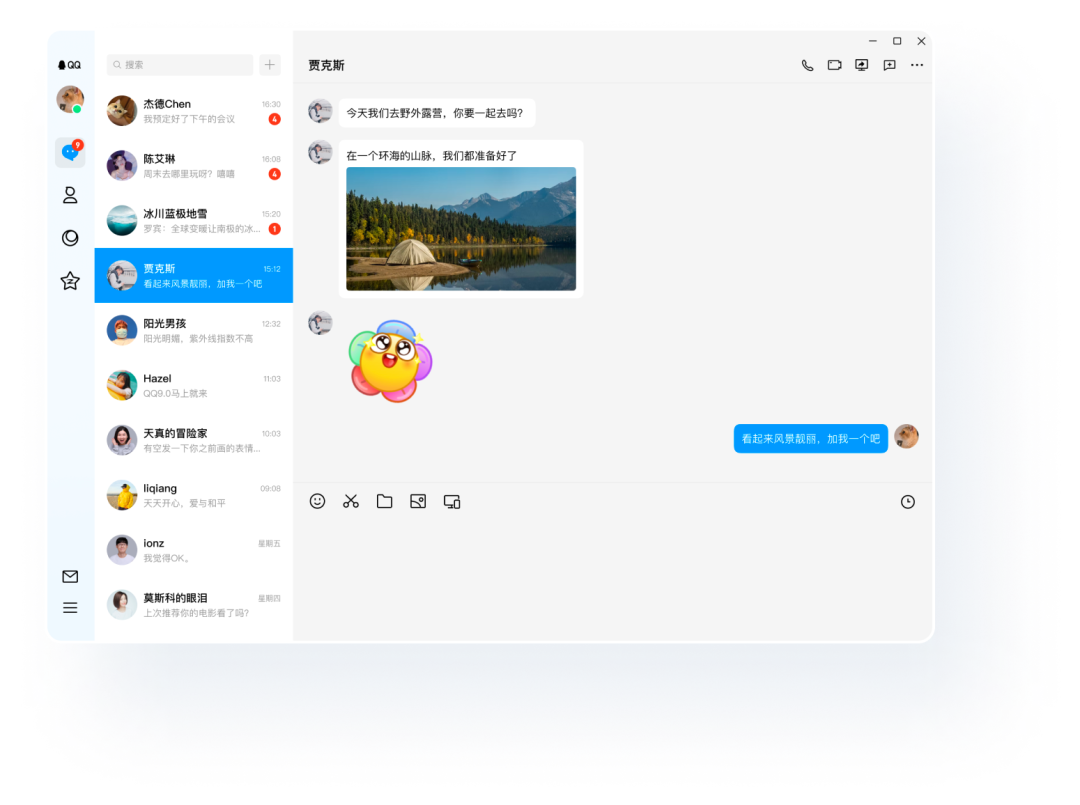The width and height of the screenshot is (1080, 805).
Task: Open the screen-to-phone transfer tool
Action: point(451,501)
